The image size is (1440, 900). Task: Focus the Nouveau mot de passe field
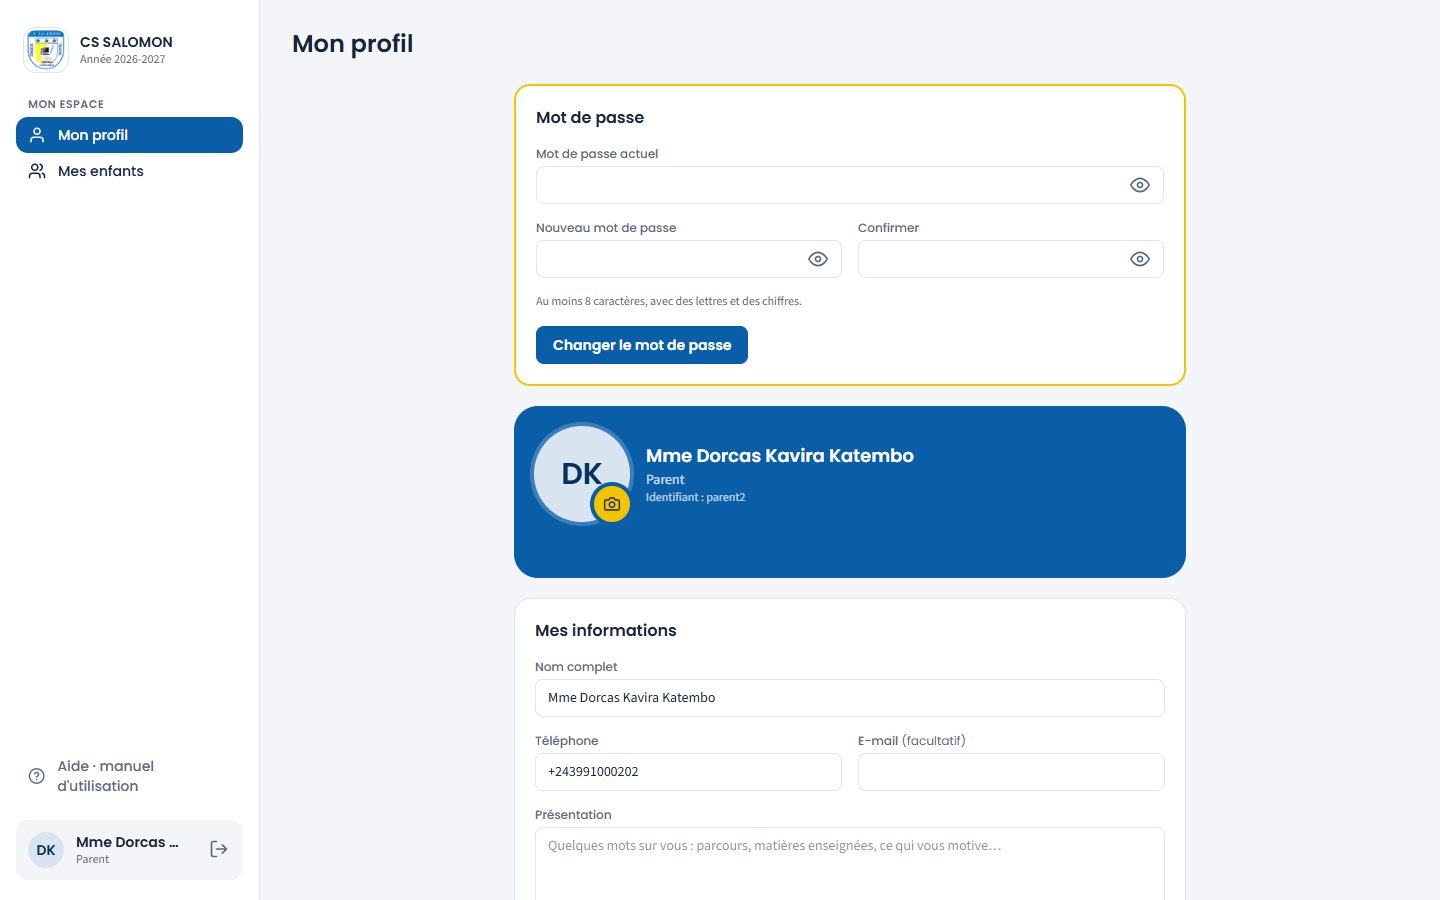[x=689, y=259]
